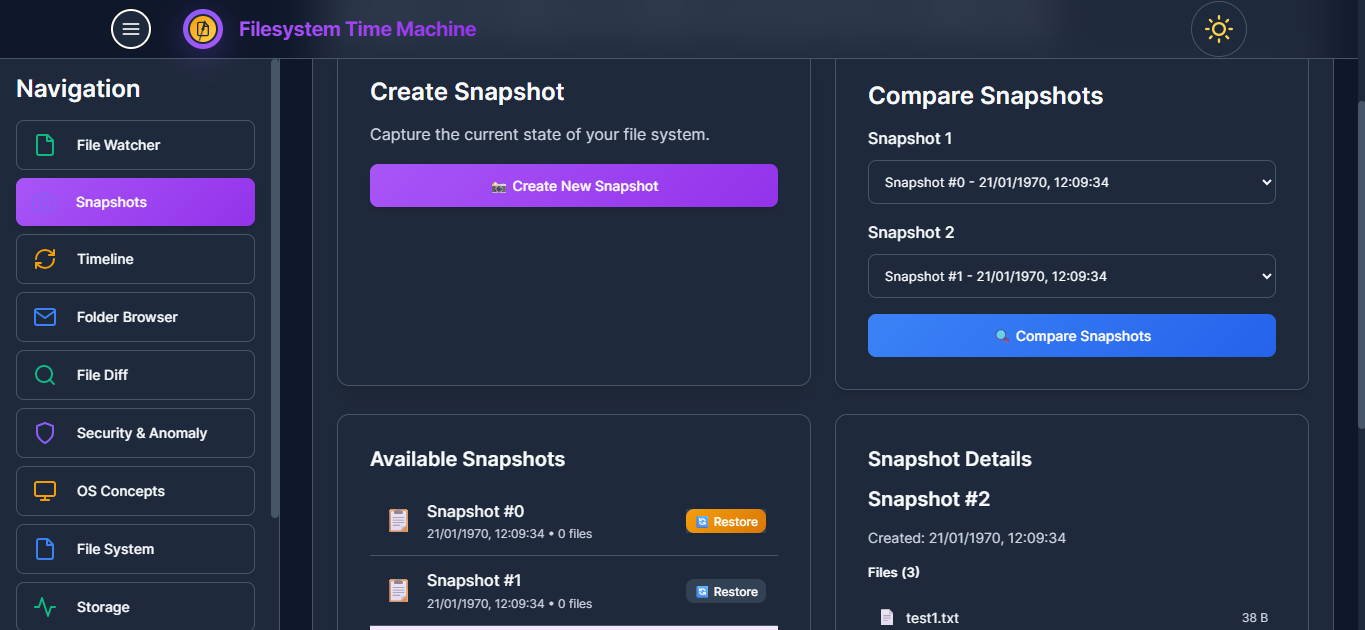Screen dimensions: 1365x630
Task: Select test1.txt in Snapshot Details
Action: click(932, 617)
